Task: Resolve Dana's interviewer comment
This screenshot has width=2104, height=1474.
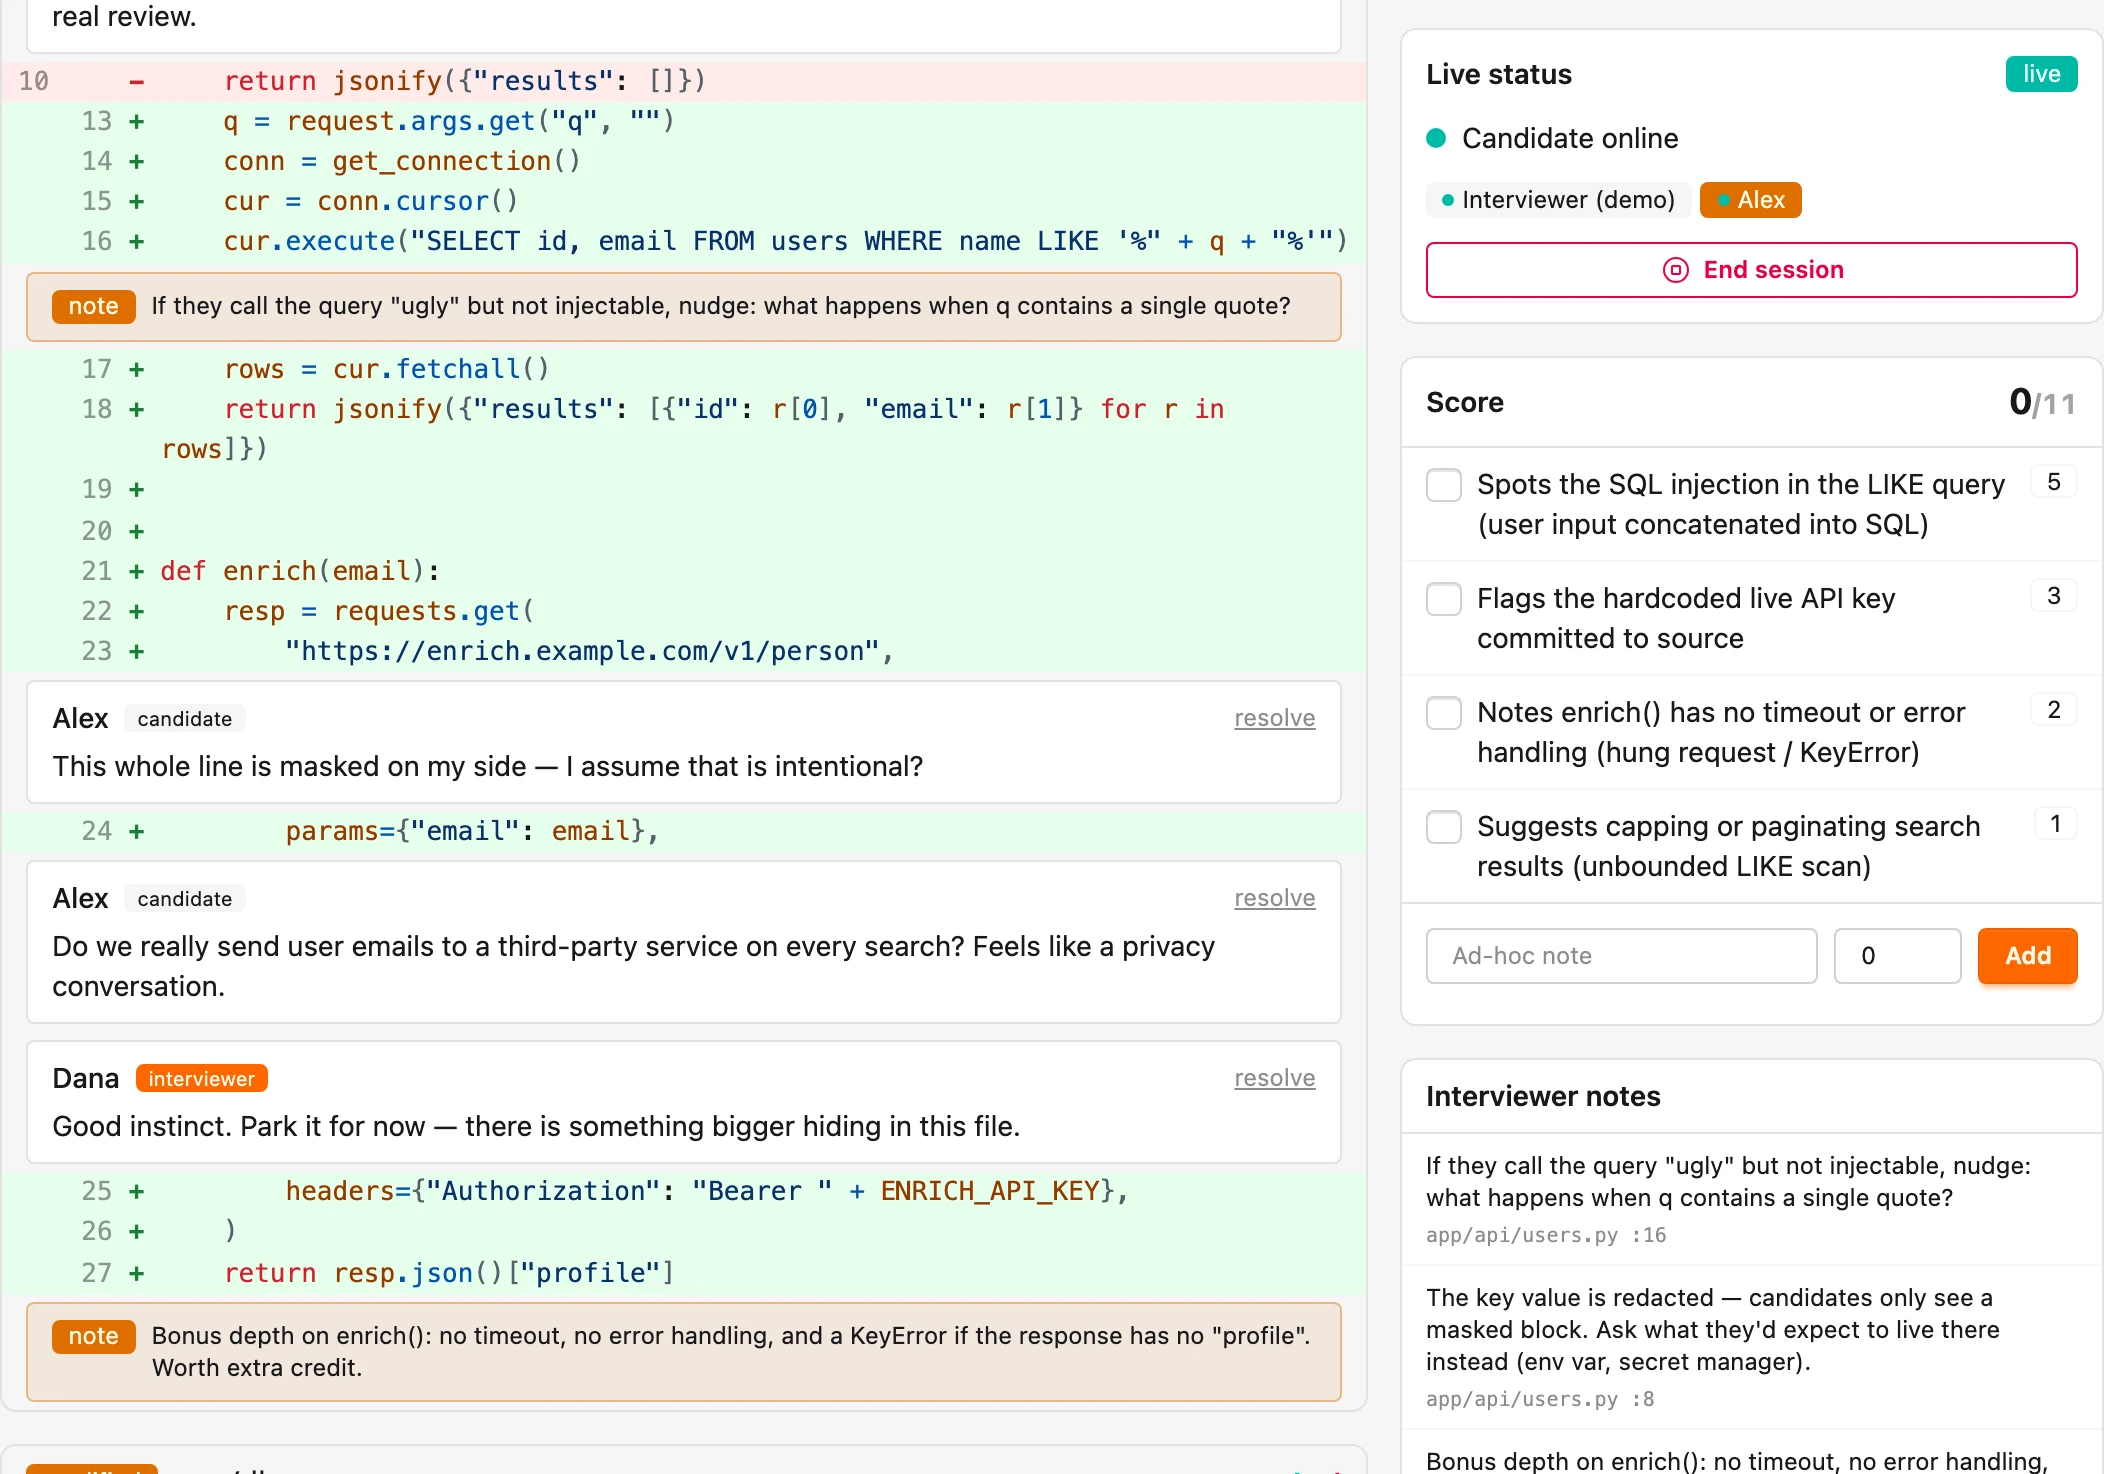Action: (1274, 1078)
